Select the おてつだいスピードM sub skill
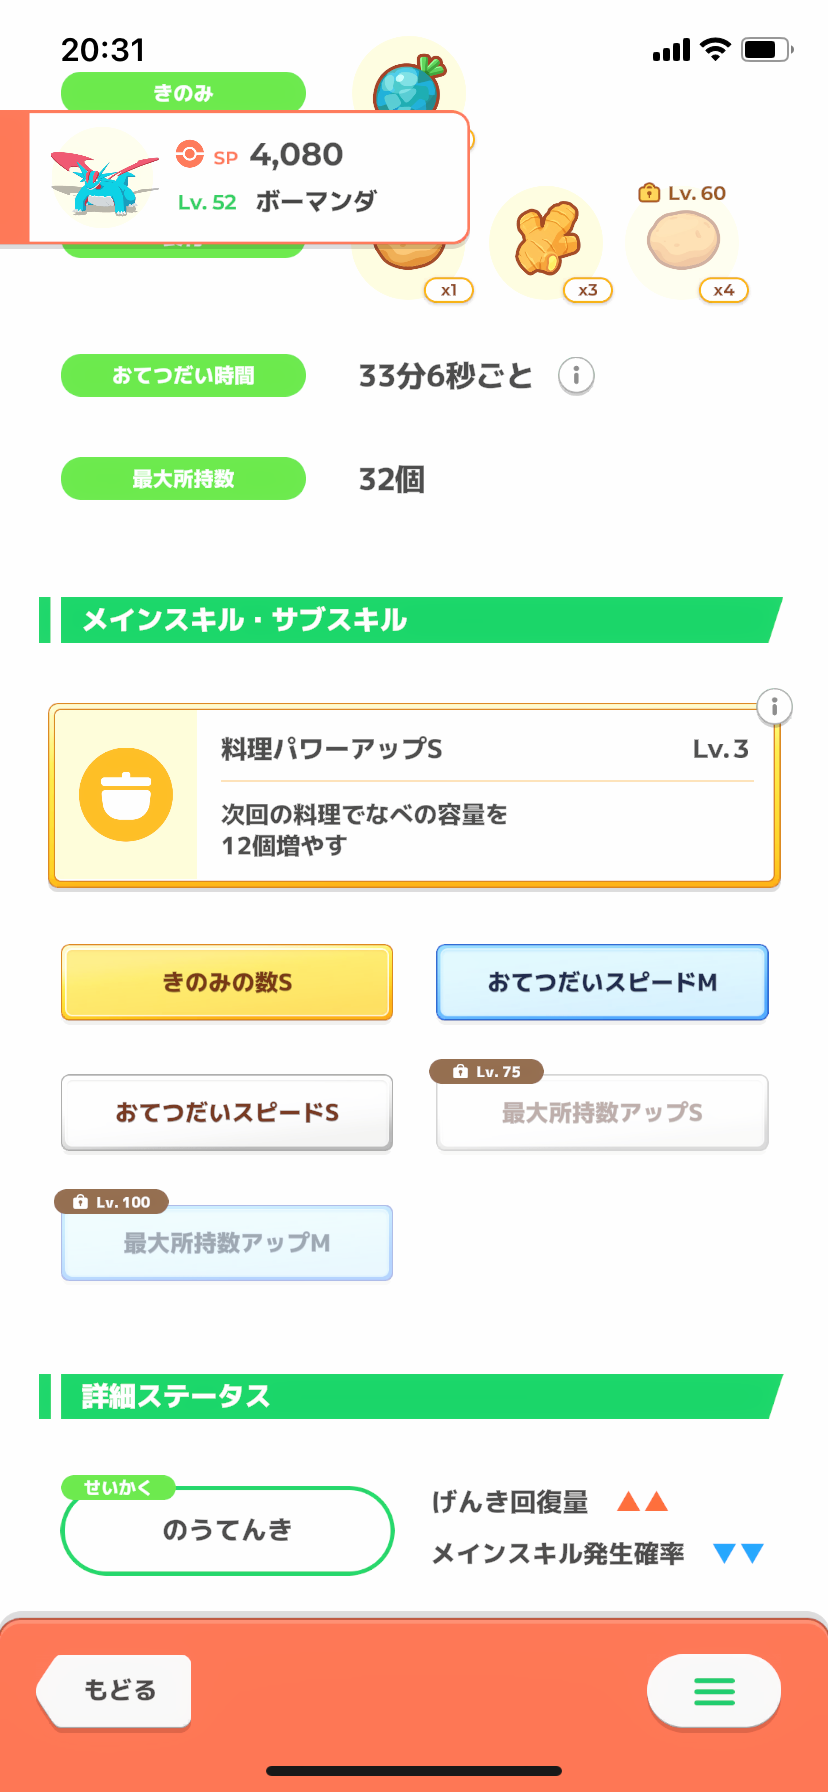The image size is (828, 1792). (x=602, y=982)
